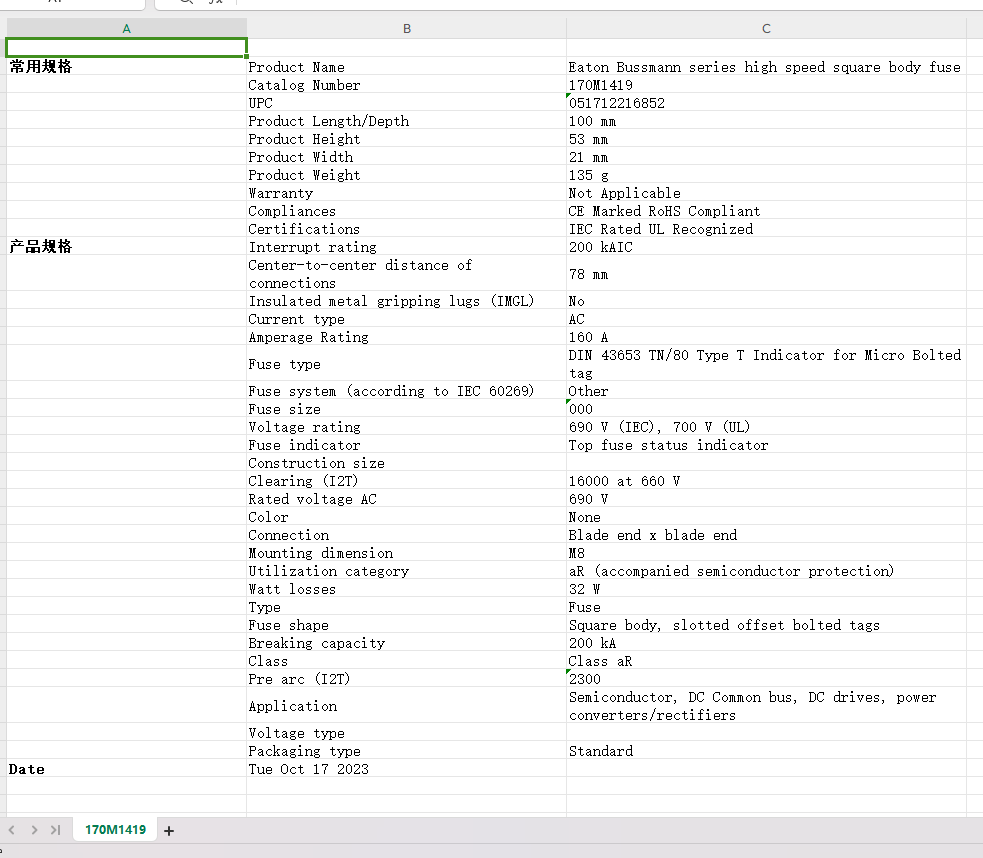This screenshot has width=983, height=858.
Task: Select the '100 mm' value cell
Action: 766,120
